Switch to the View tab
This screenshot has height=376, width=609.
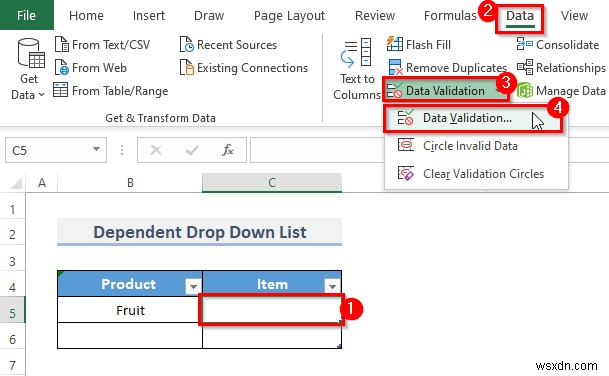coord(574,16)
